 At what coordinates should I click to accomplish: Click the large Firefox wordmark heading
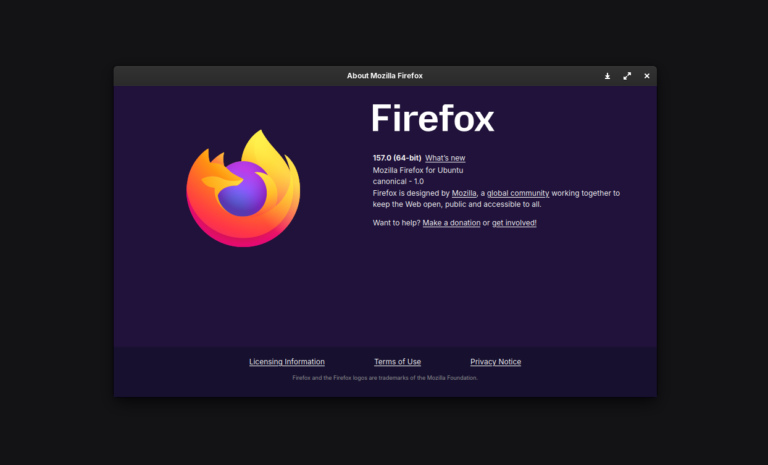[432, 118]
